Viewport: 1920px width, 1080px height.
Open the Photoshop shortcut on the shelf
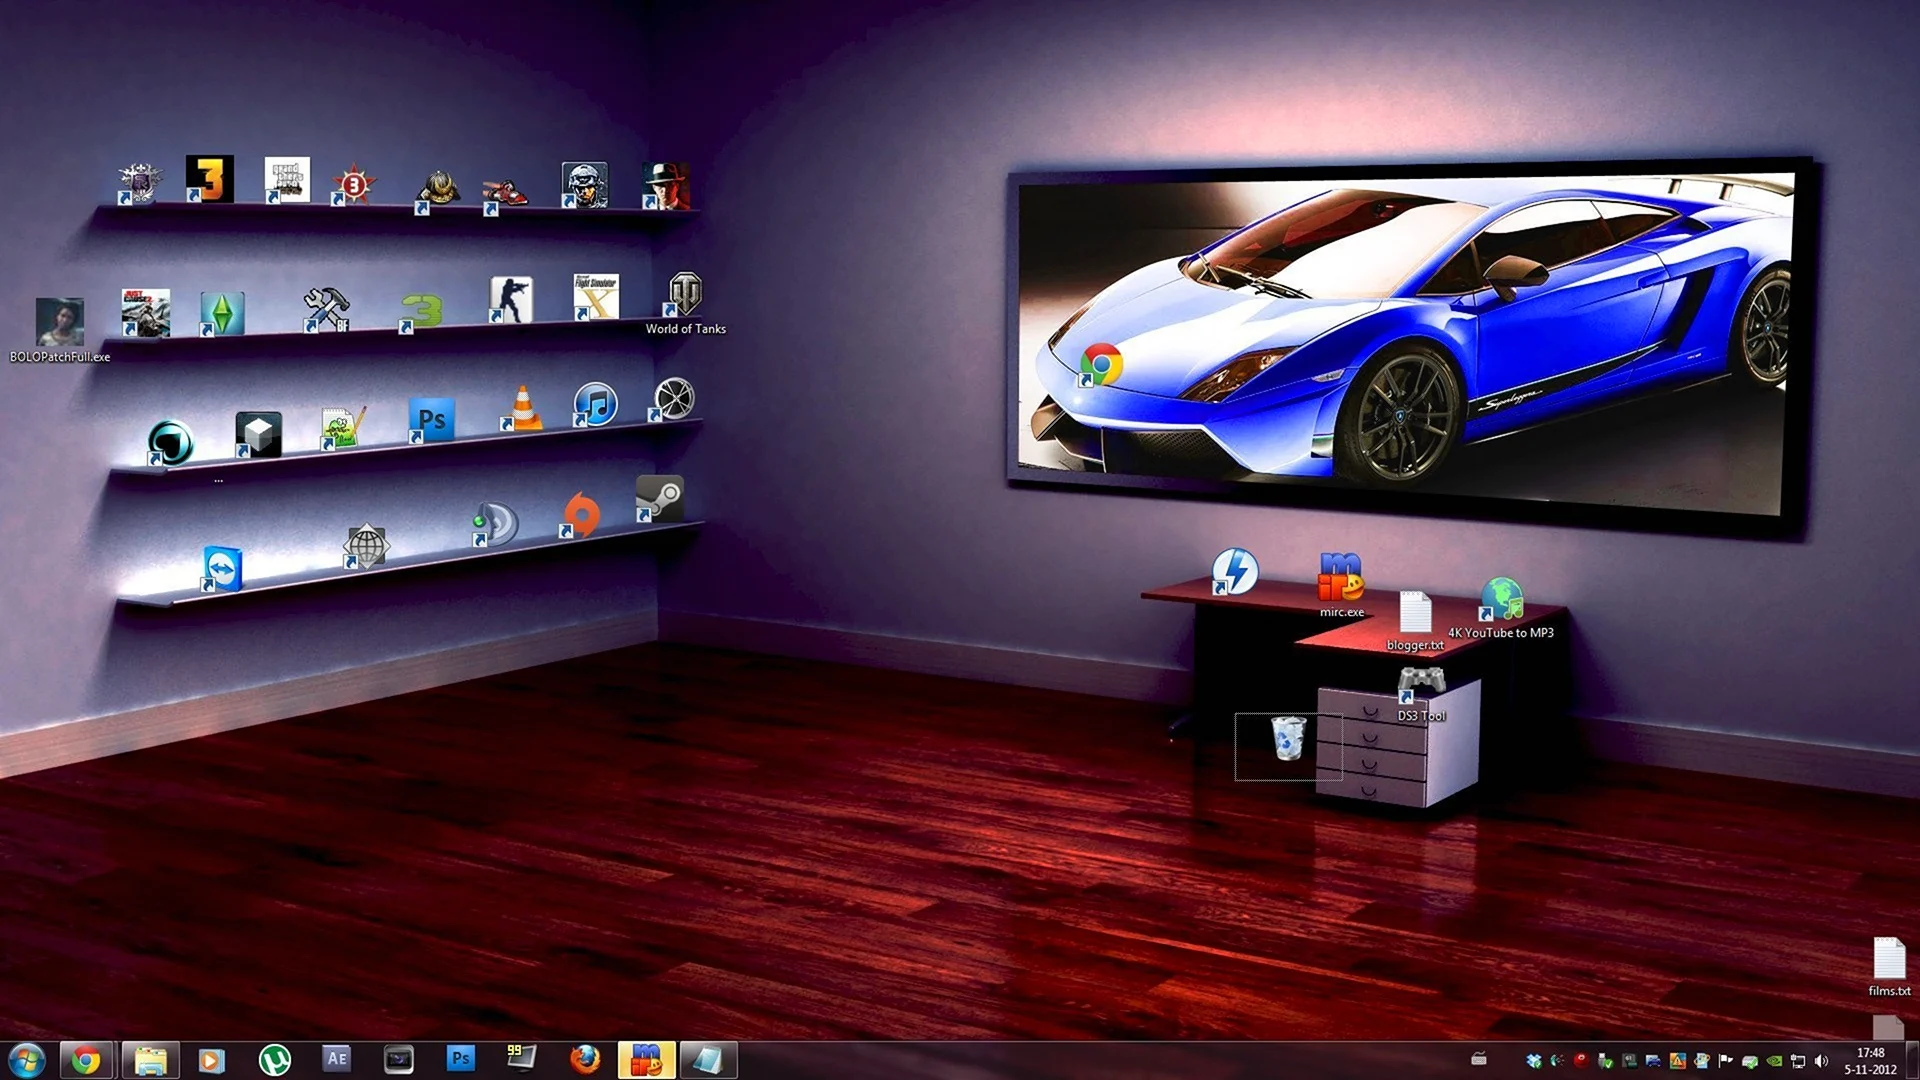[x=432, y=419]
